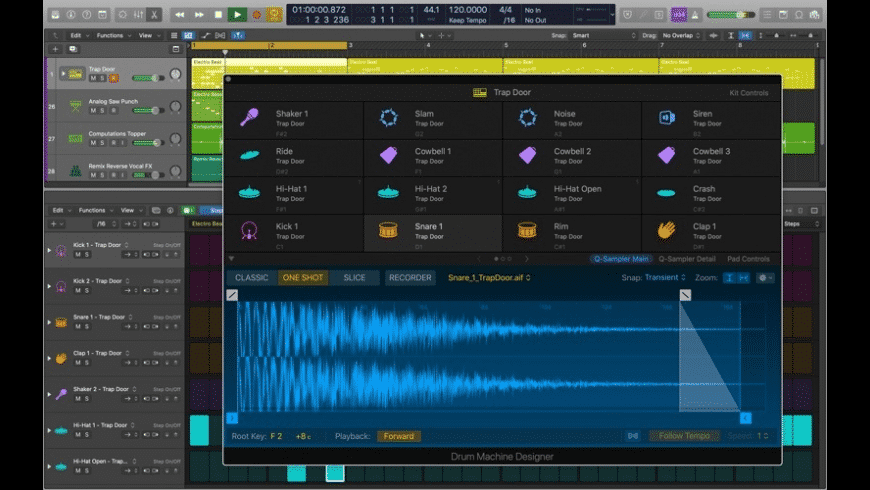The image size is (870, 490).
Task: Open the Quick Sampler gear menu
Action: 765,278
